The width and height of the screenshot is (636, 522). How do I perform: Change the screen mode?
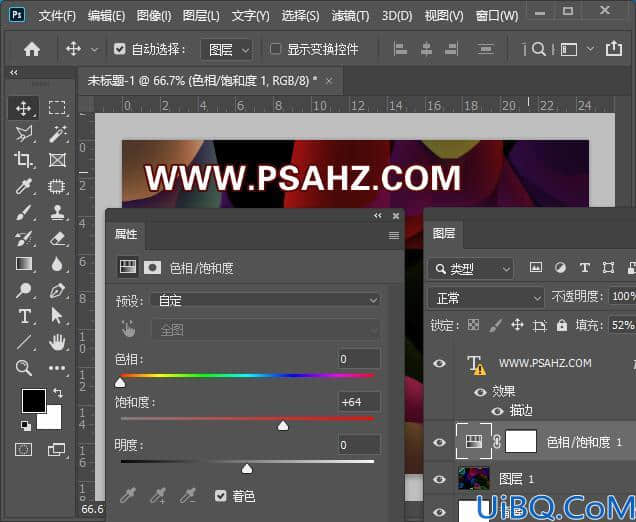pos(56,449)
